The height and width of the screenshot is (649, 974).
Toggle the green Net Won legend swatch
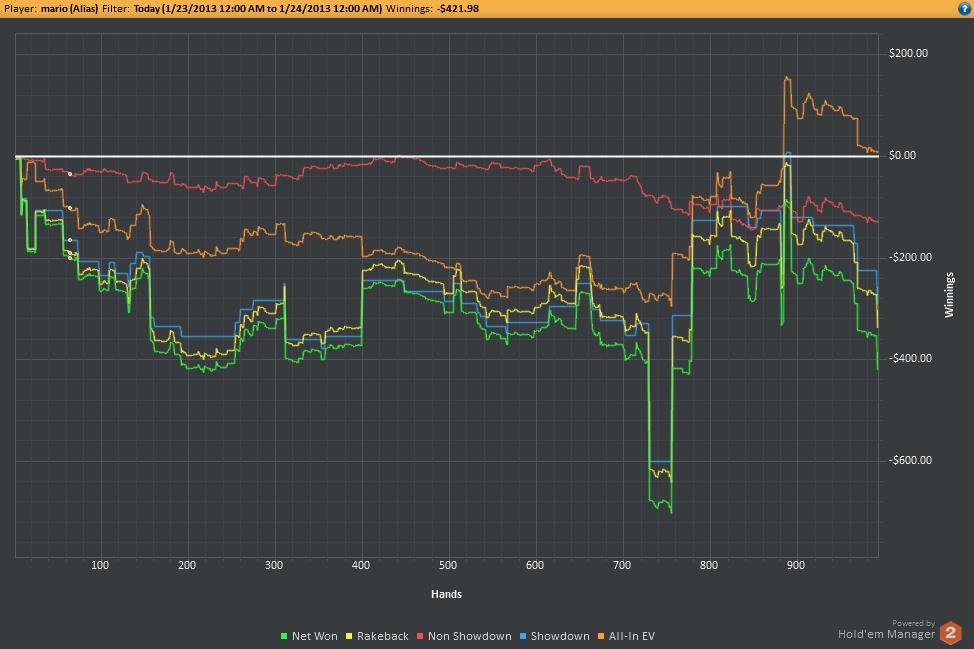[284, 636]
